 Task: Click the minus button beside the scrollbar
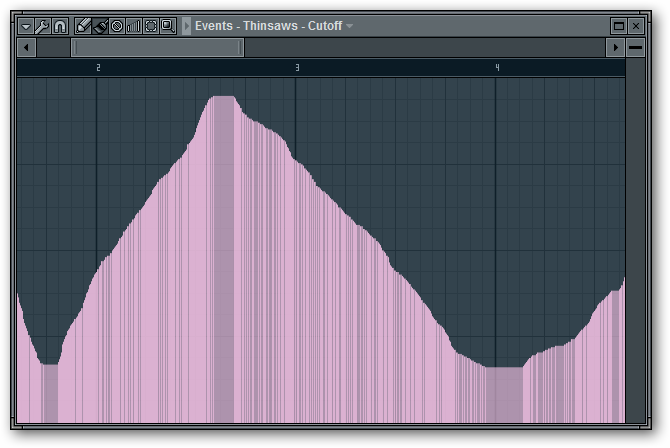[636, 48]
